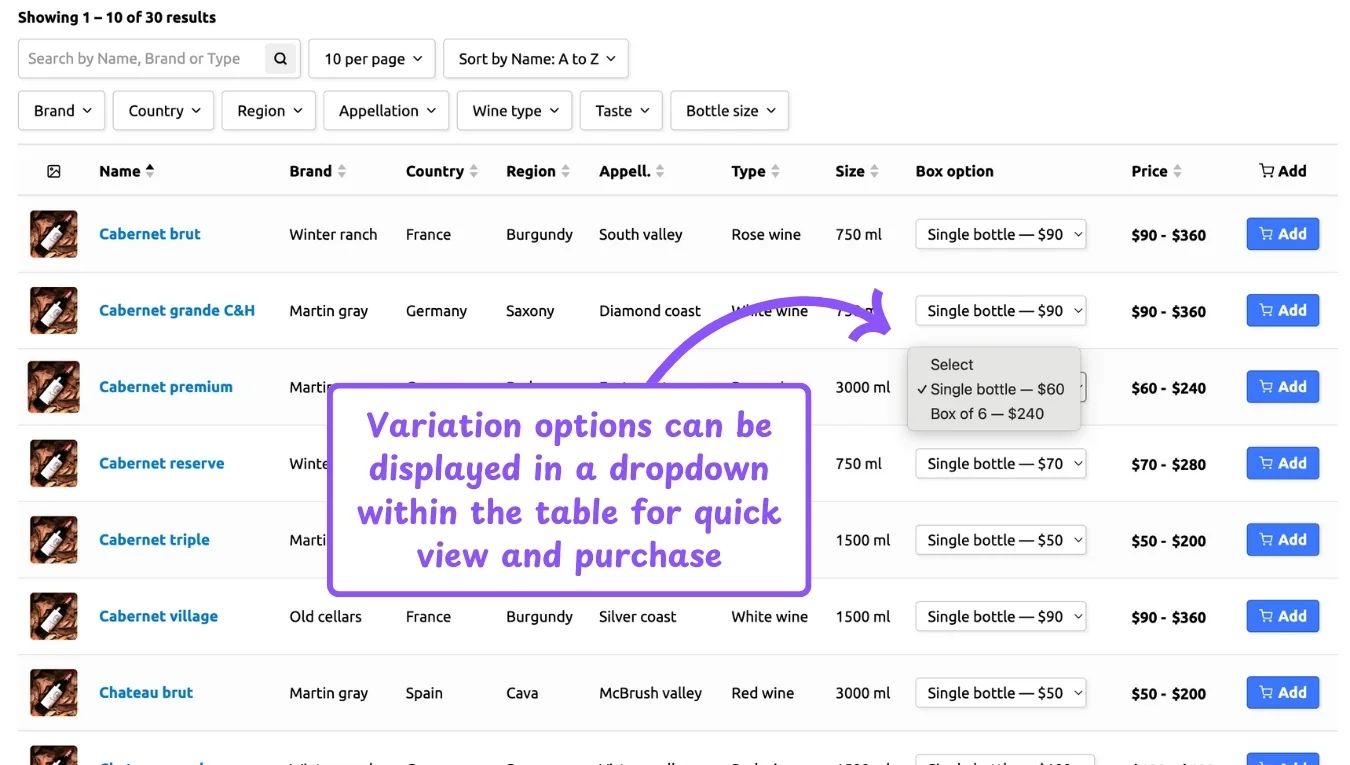This screenshot has width=1350, height=765.
Task: Expand the Region filter
Action: (x=269, y=111)
